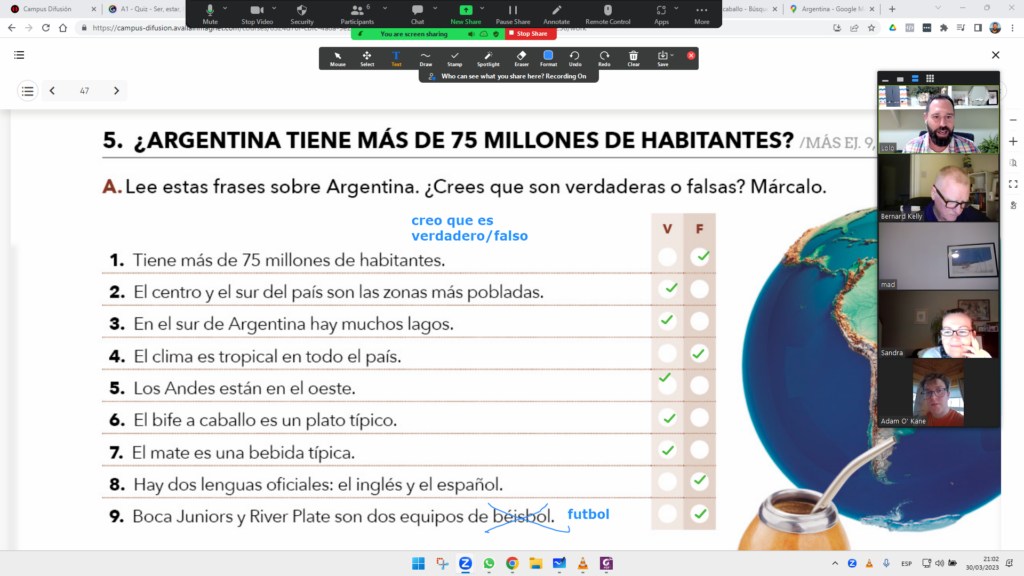1024x576 pixels.
Task: Click the red Stop Share button
Action: [x=530, y=33]
